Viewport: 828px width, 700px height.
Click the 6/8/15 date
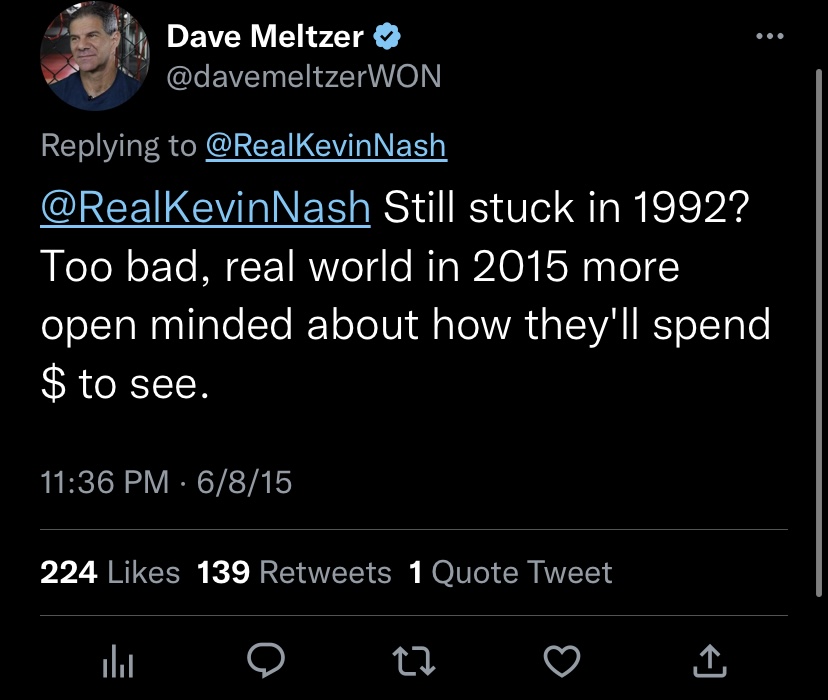[x=244, y=482]
